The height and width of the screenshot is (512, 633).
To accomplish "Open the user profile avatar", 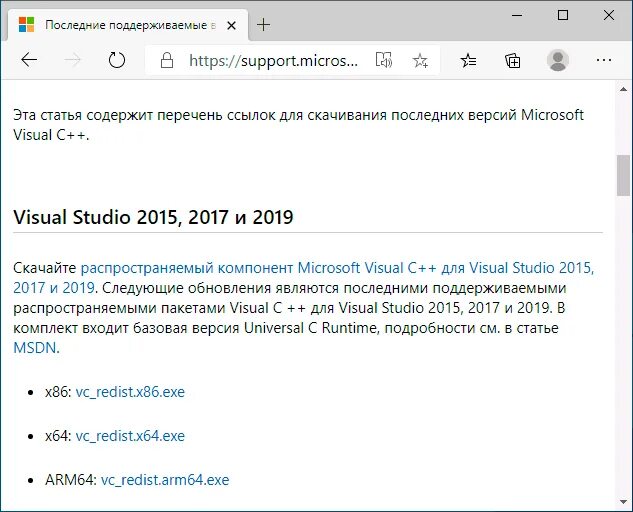I will (558, 60).
